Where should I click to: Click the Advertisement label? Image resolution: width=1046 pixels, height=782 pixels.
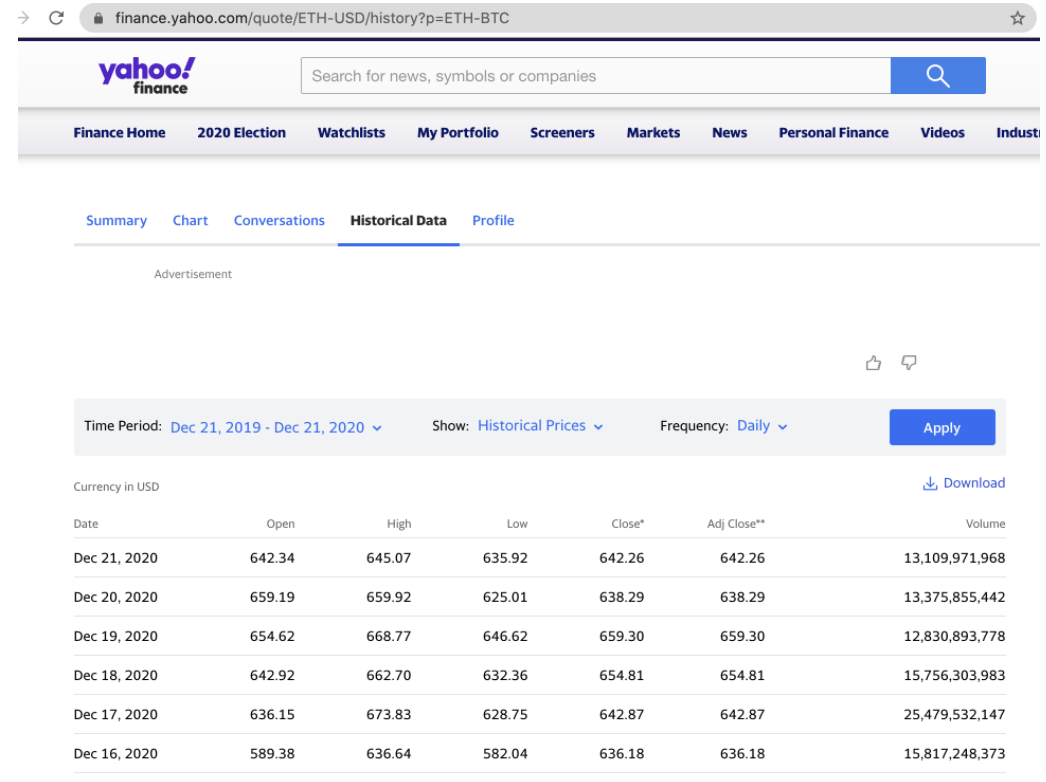pyautogui.click(x=193, y=274)
